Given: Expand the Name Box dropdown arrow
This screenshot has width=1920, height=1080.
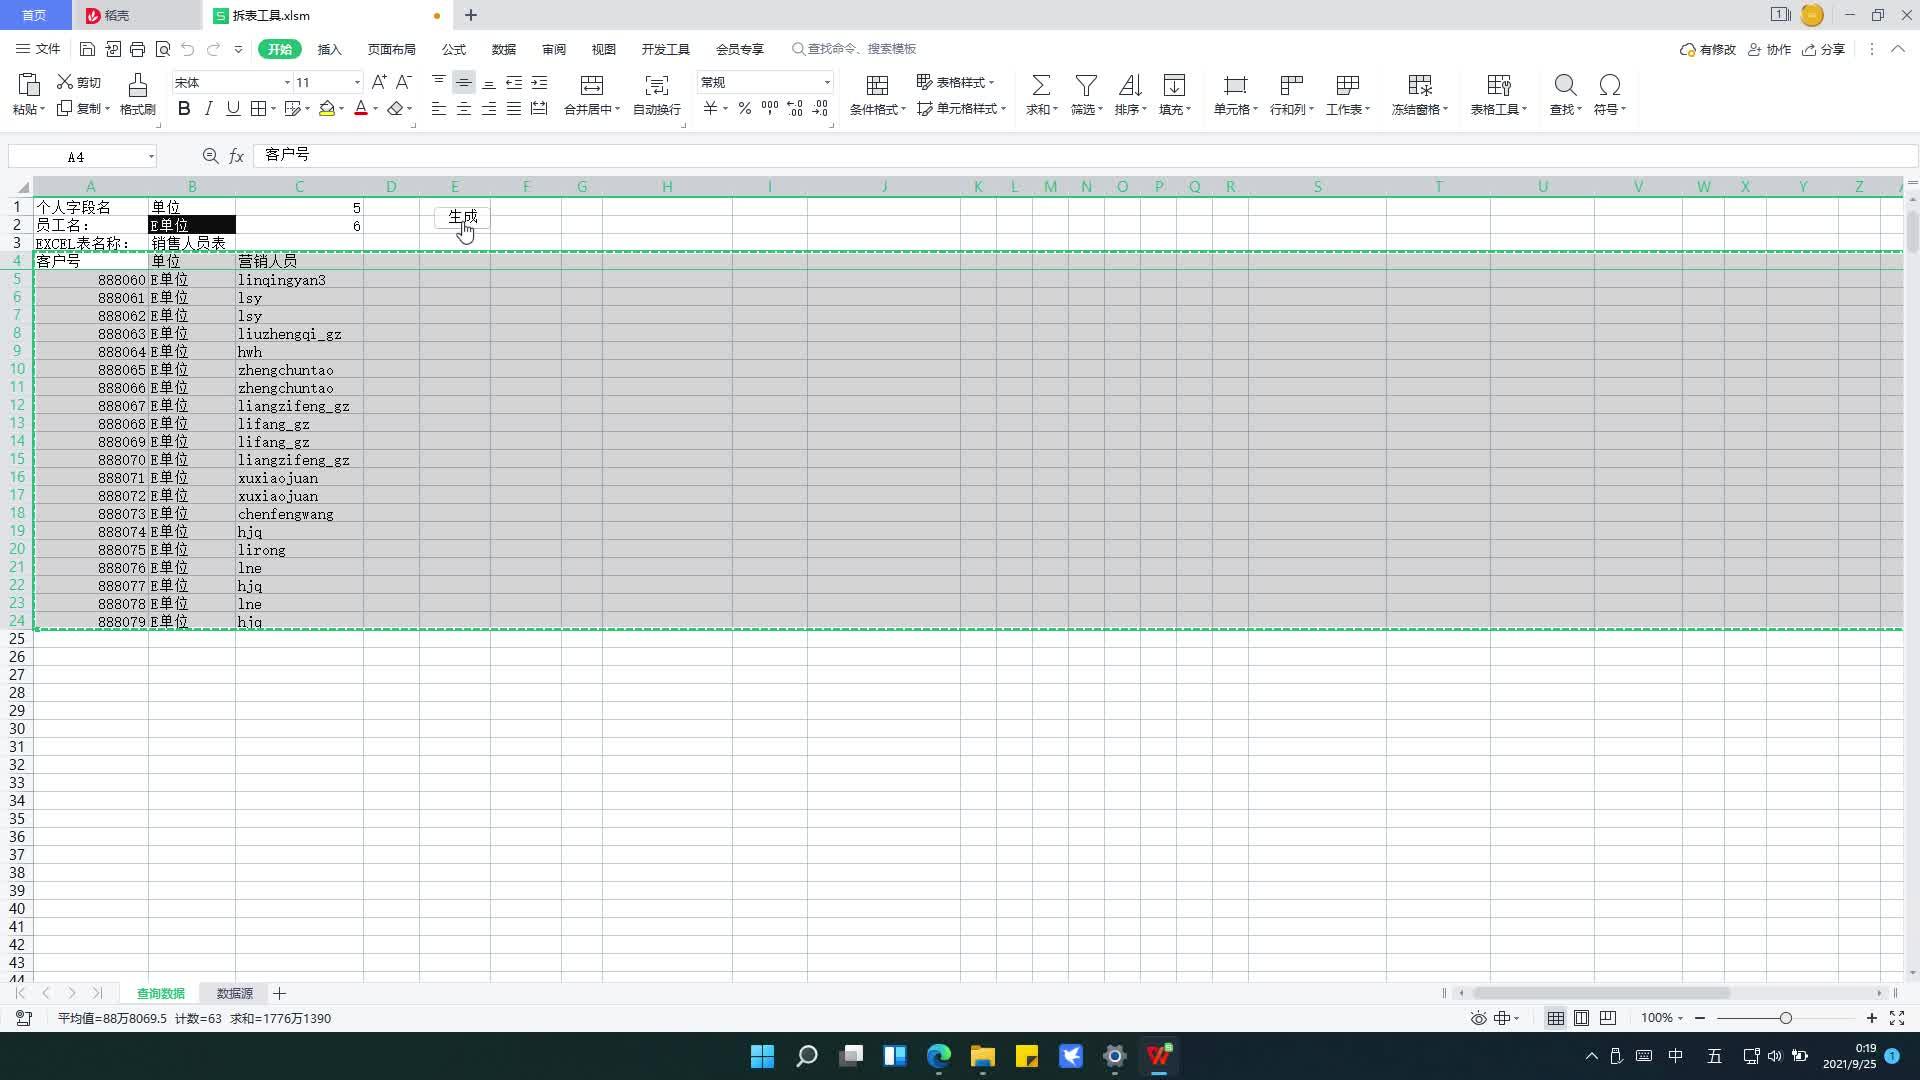Looking at the screenshot, I should coord(151,157).
